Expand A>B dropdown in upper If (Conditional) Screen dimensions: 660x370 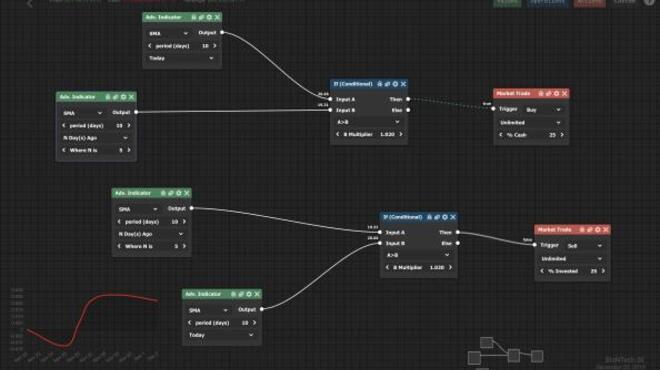[368, 122]
